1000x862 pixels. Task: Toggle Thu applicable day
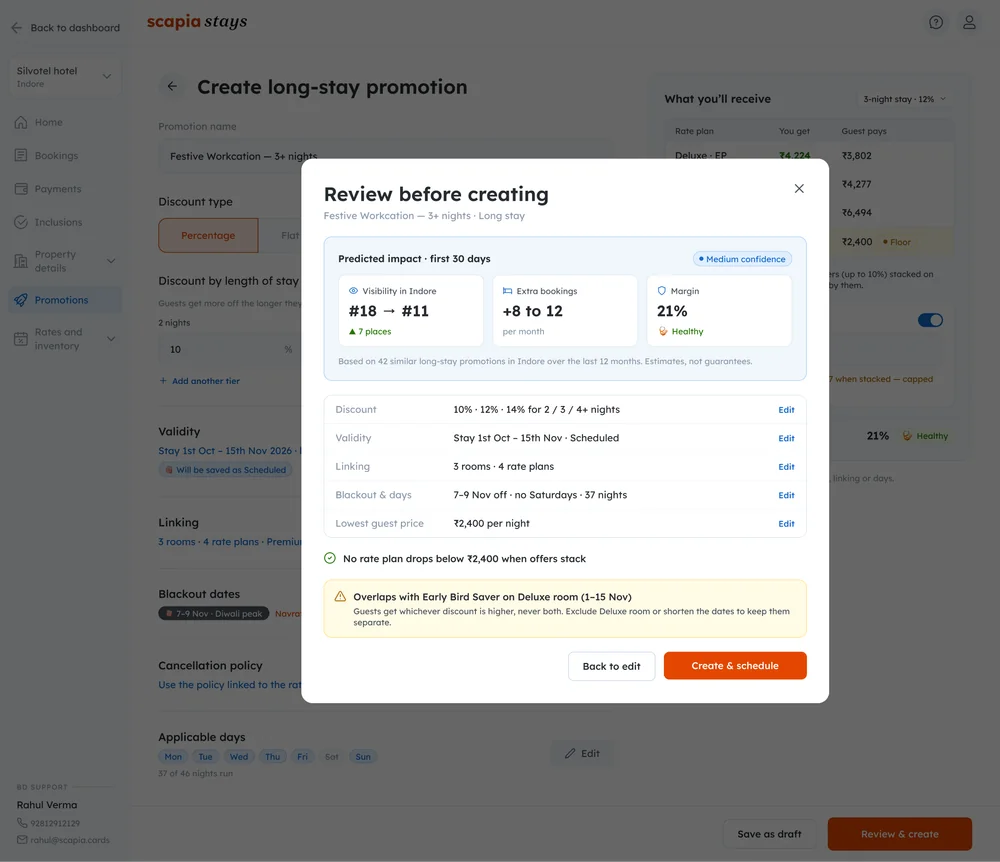pos(273,757)
